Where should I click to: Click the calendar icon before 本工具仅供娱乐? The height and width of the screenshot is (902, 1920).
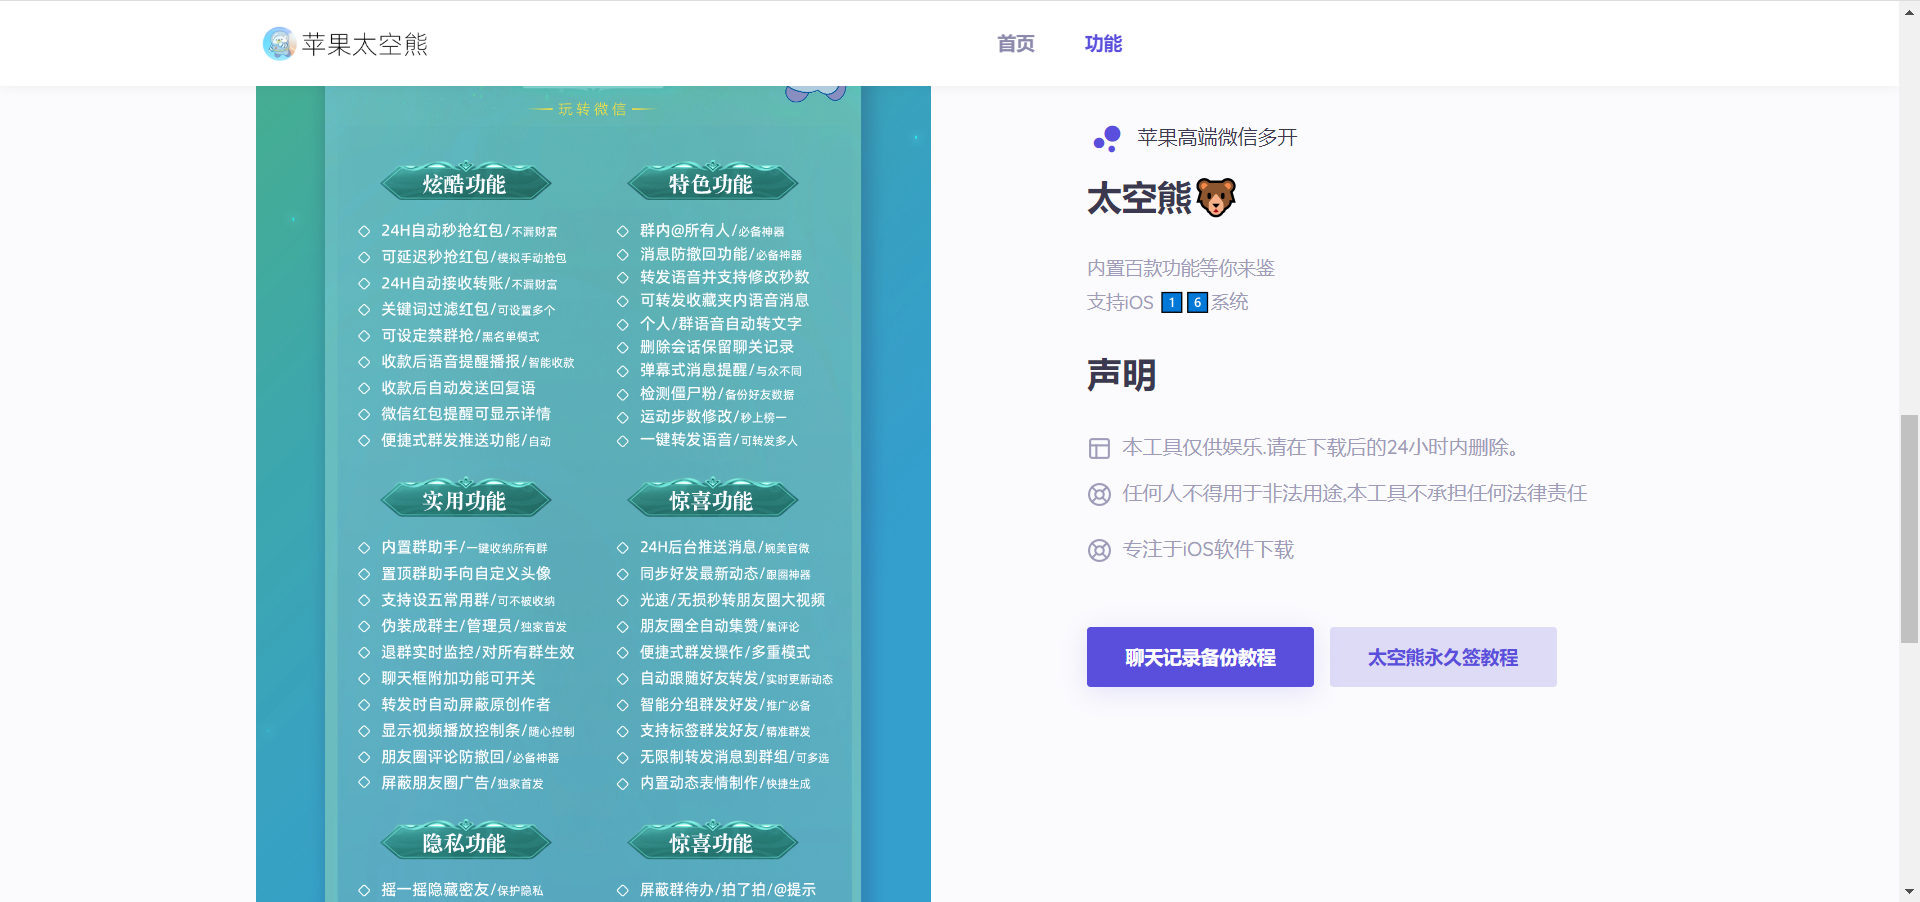[x=1099, y=448]
